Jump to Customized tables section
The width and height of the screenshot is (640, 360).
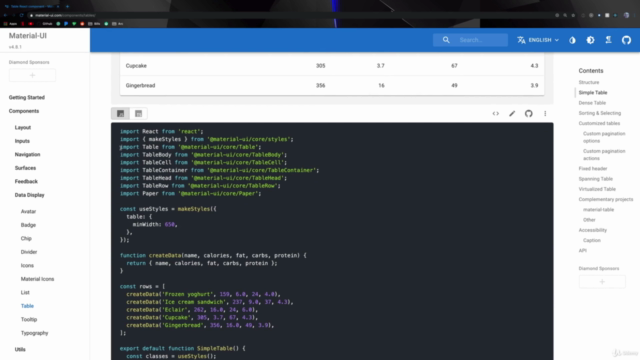[x=599, y=123]
